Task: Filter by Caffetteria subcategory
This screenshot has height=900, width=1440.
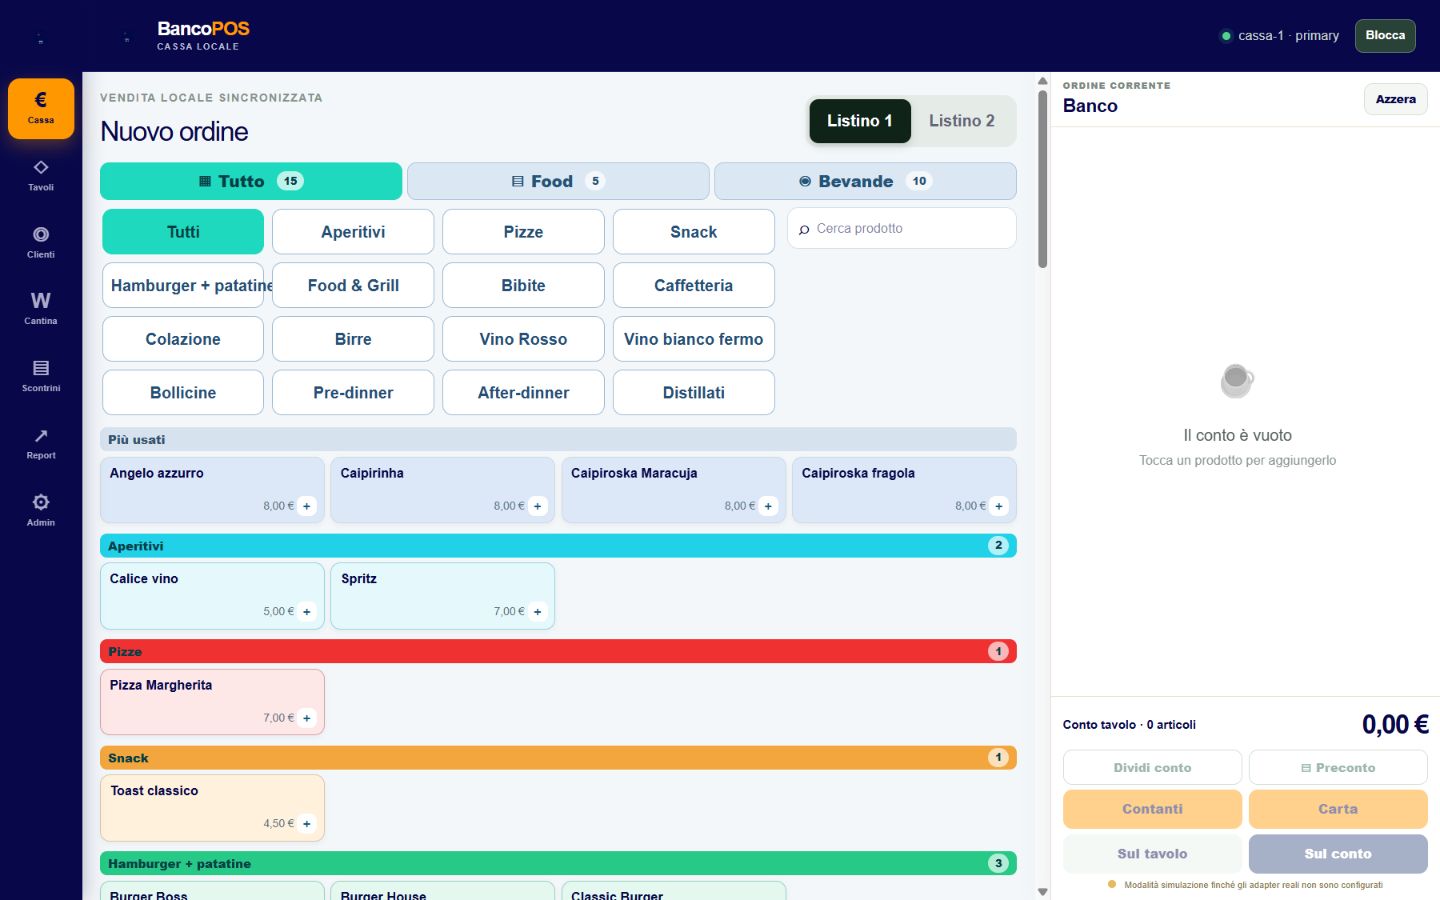Action: (x=694, y=285)
